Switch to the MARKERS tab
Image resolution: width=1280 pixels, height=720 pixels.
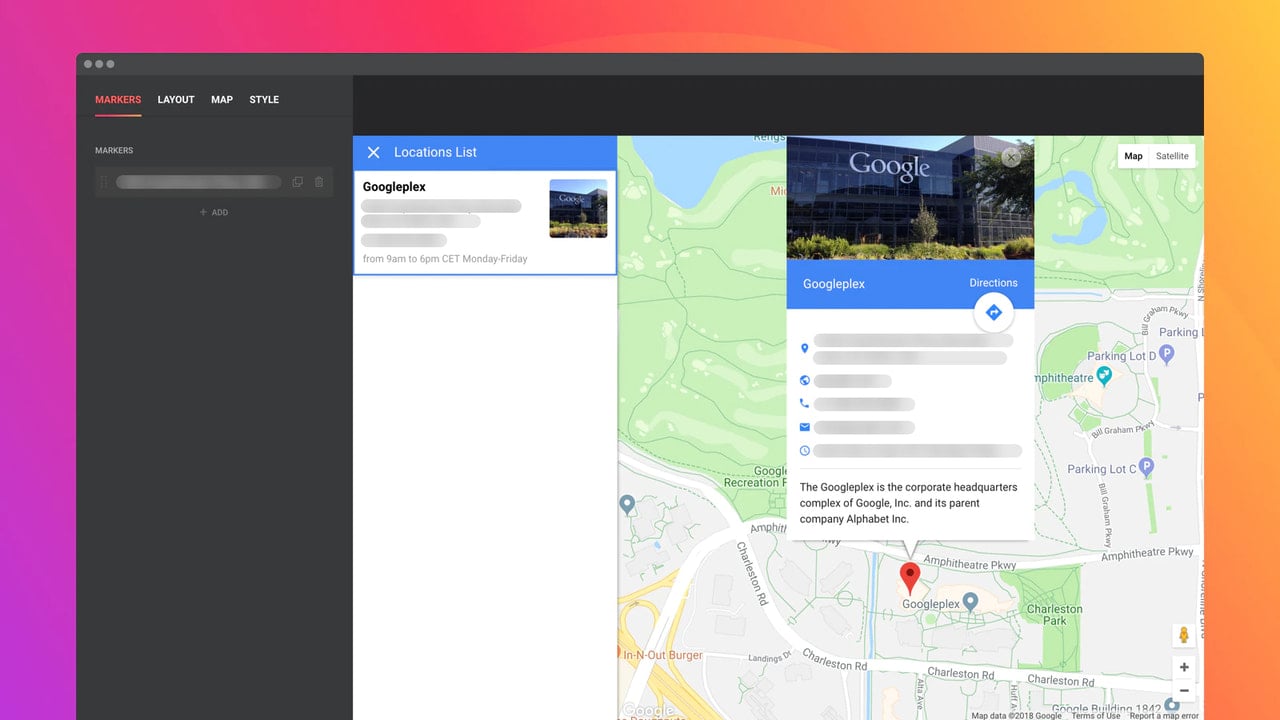118,100
